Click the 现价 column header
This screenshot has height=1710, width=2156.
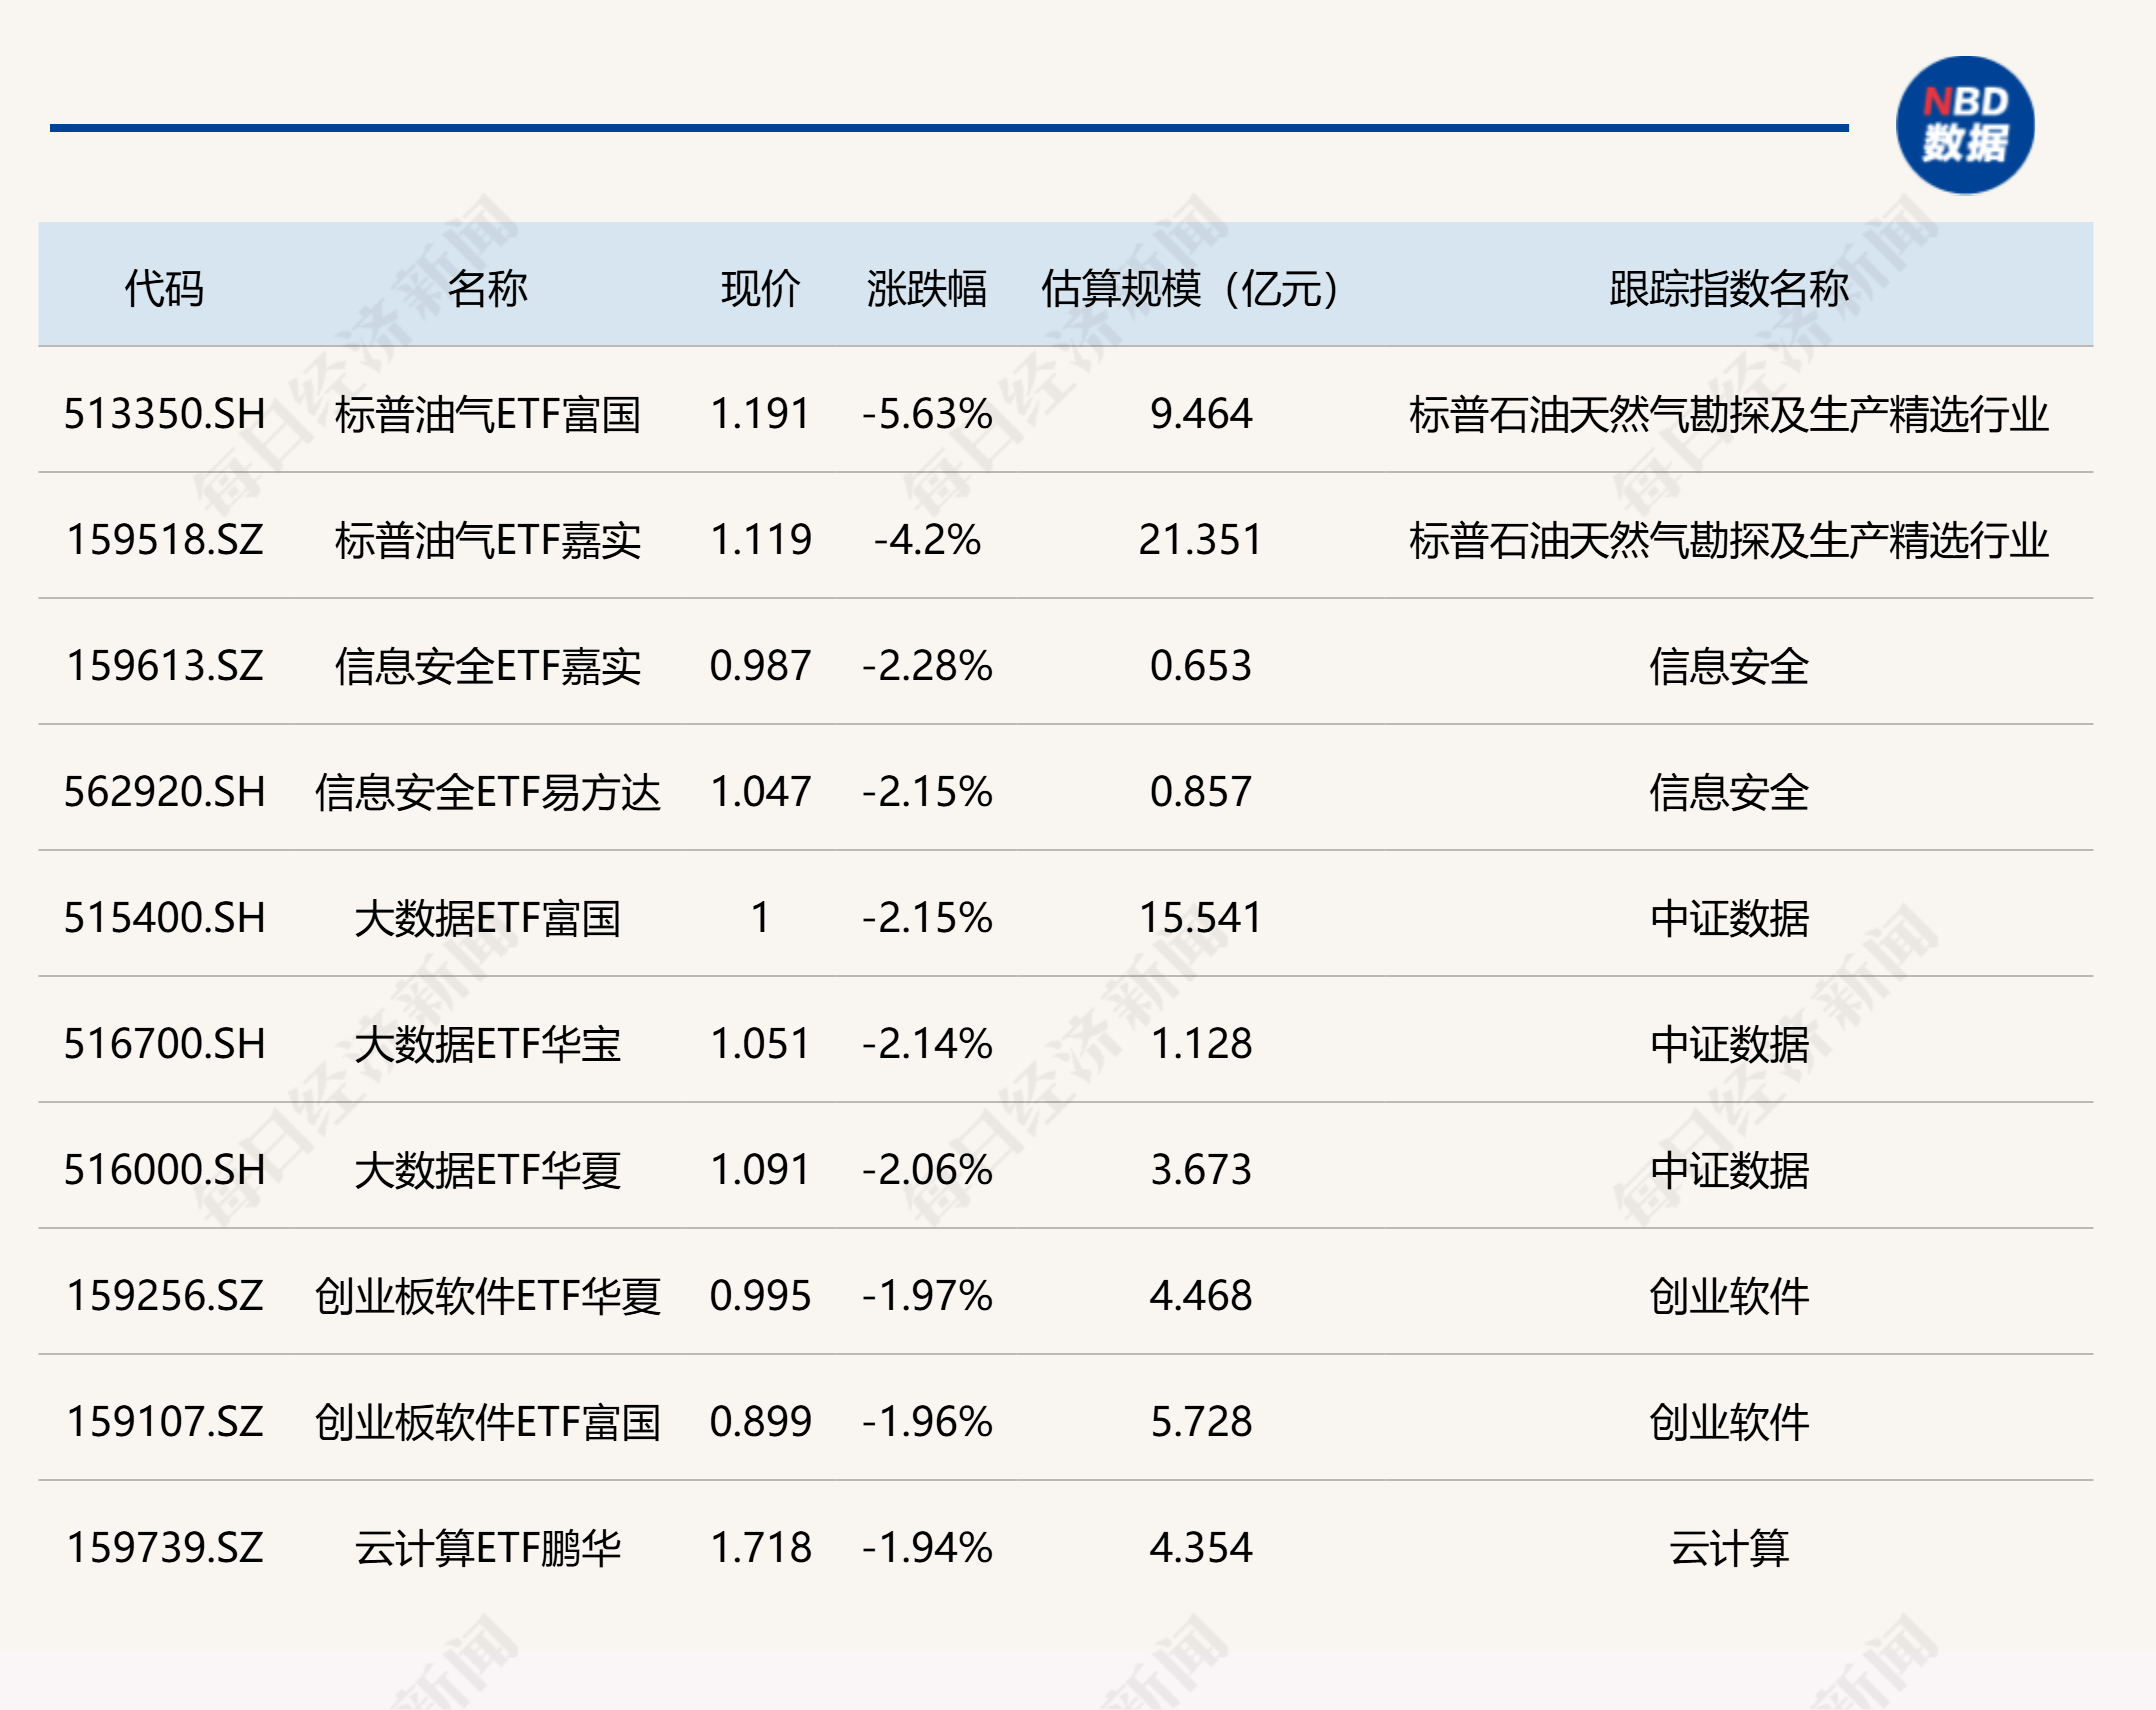(x=756, y=287)
